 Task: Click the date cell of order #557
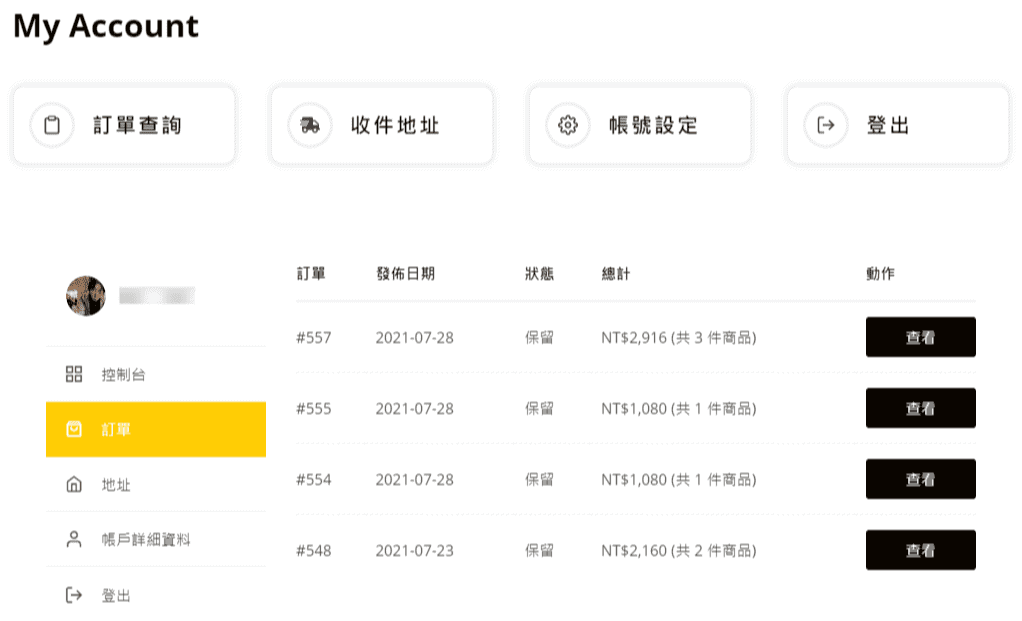coord(415,338)
